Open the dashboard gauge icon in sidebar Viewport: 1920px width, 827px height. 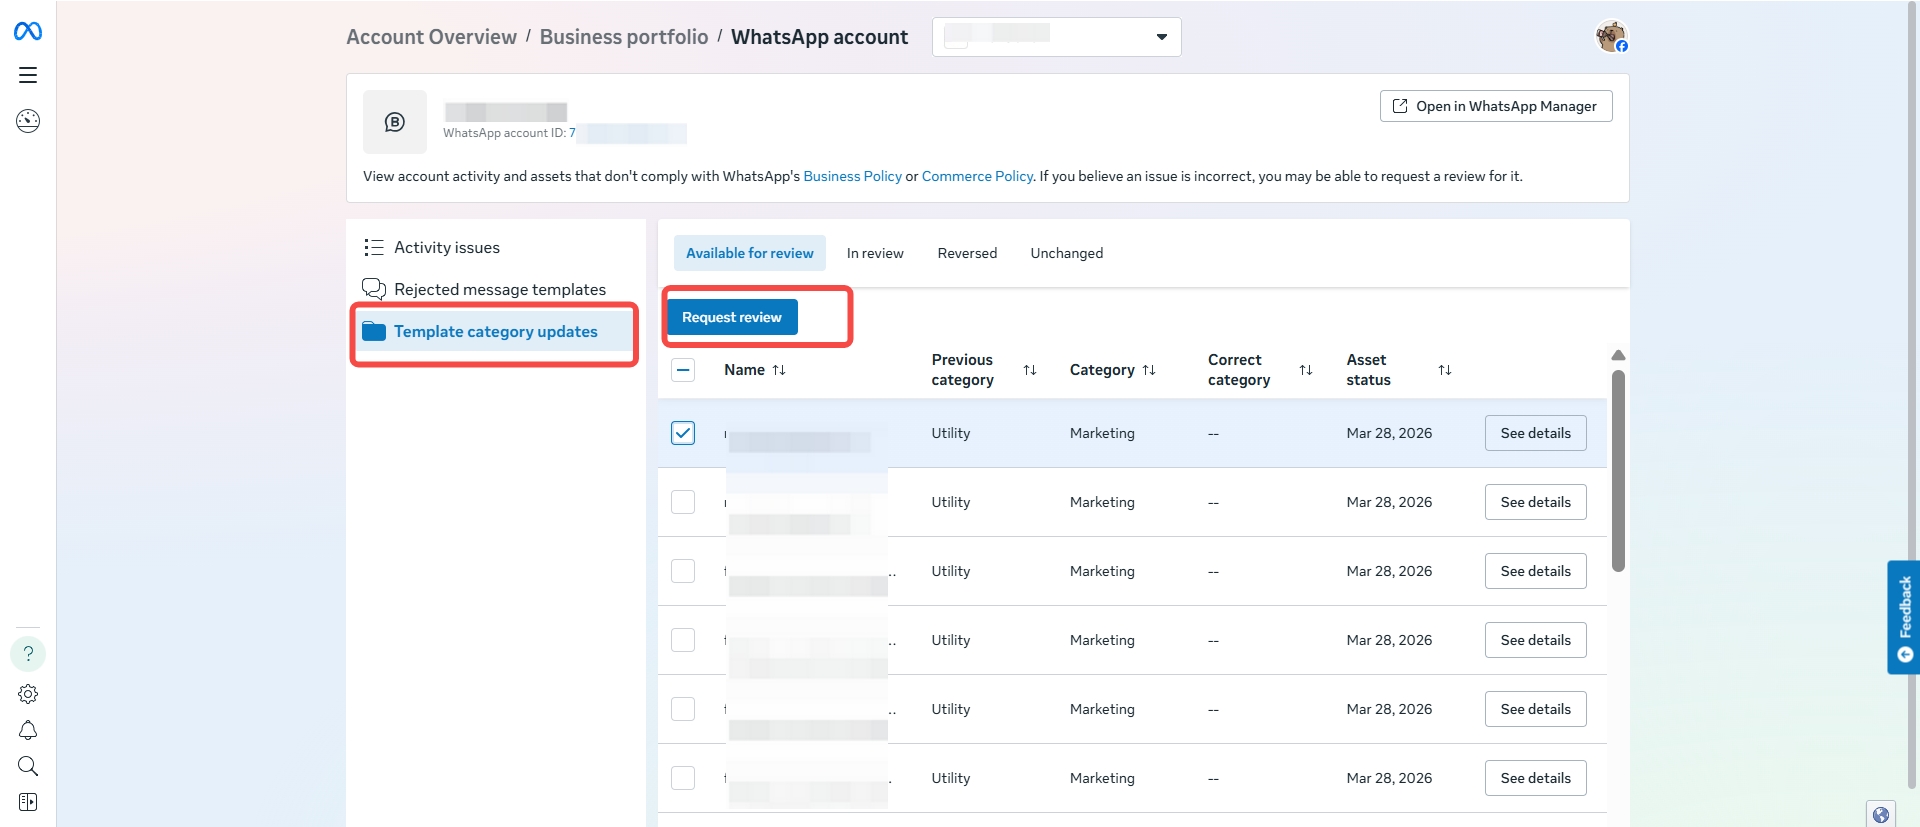pos(28,121)
